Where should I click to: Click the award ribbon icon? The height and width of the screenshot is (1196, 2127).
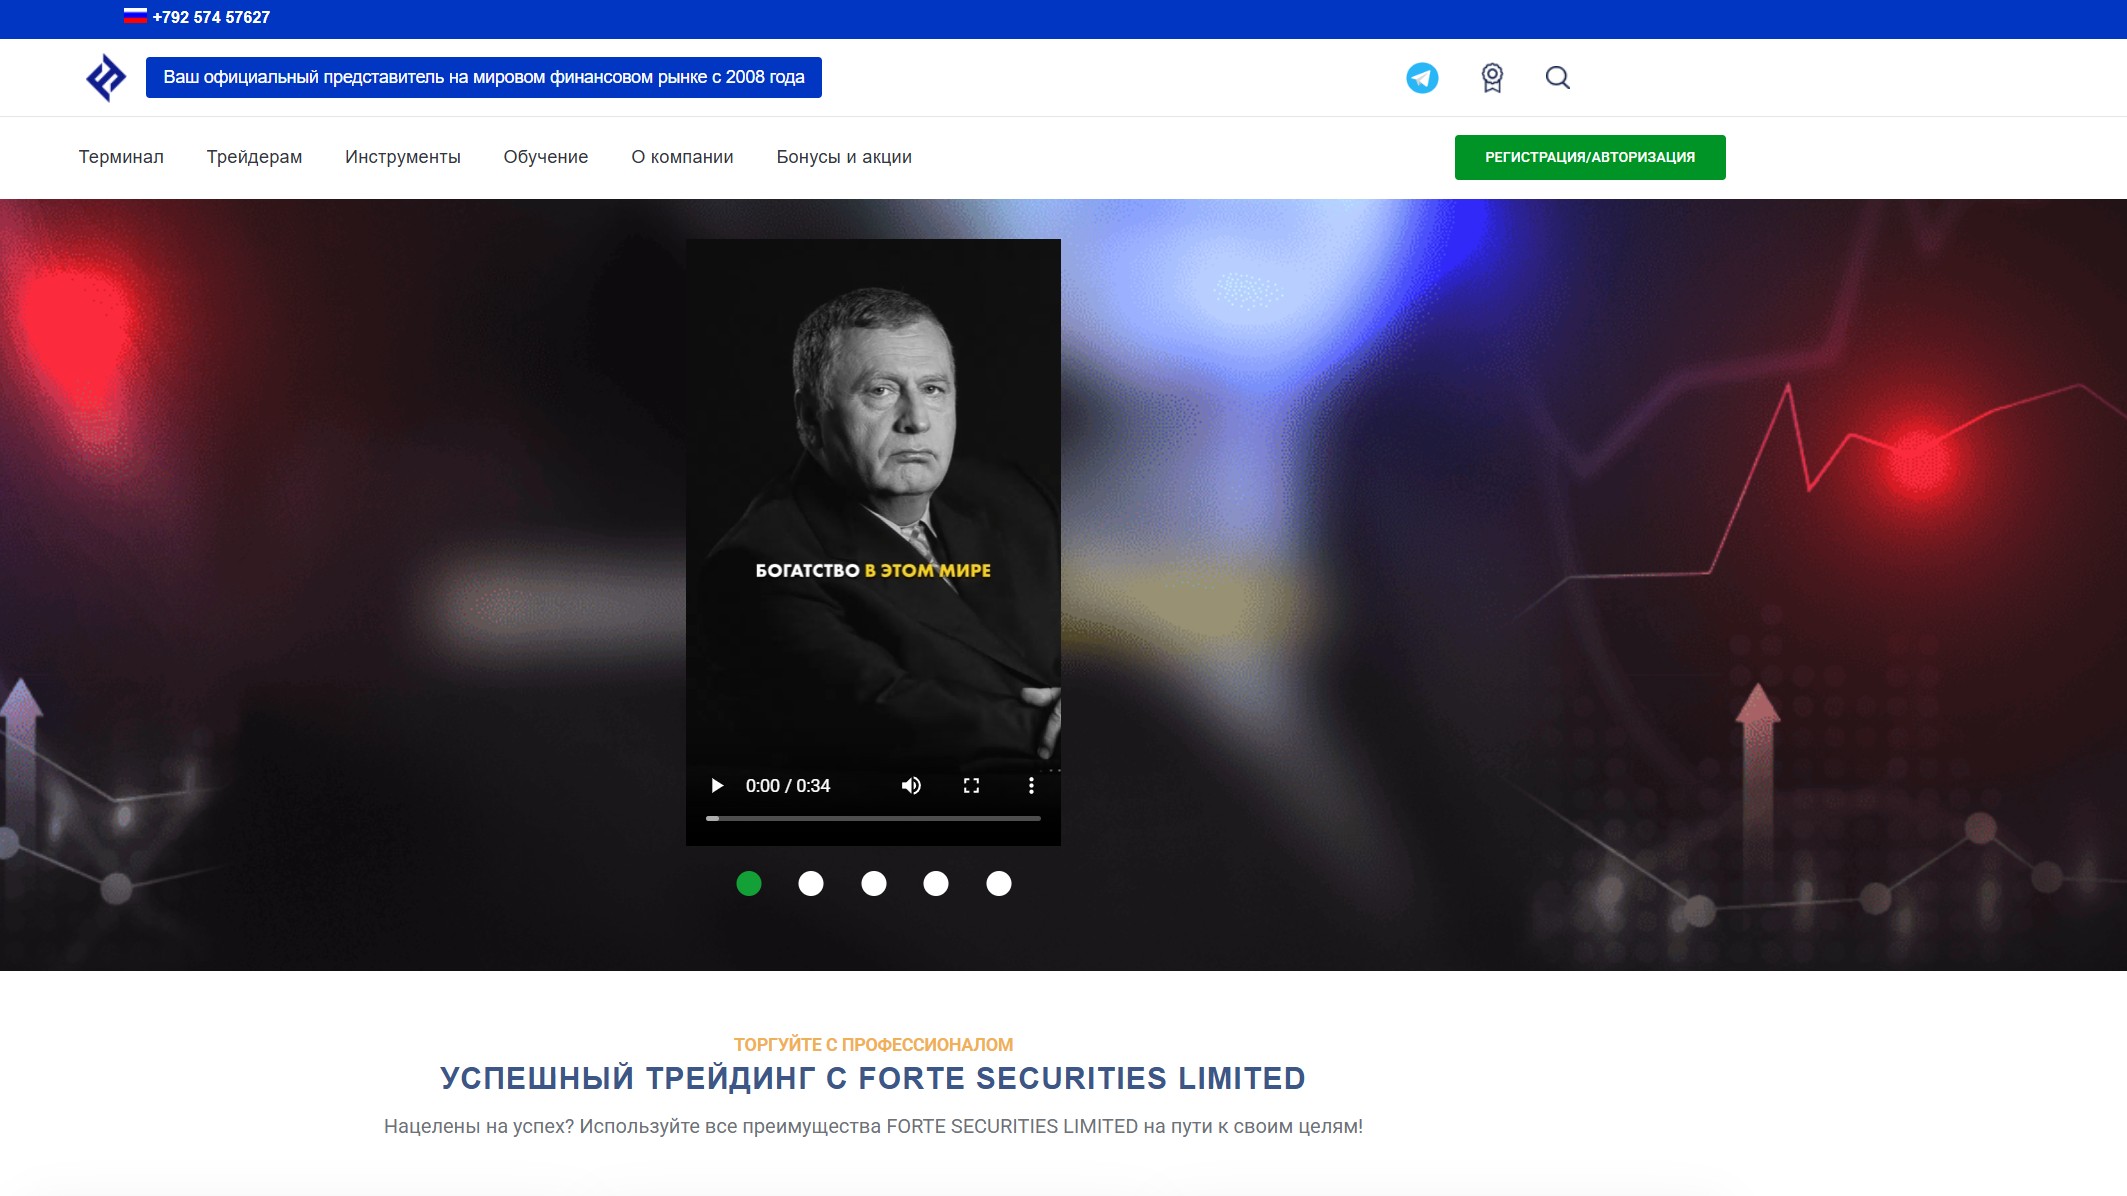click(1492, 78)
